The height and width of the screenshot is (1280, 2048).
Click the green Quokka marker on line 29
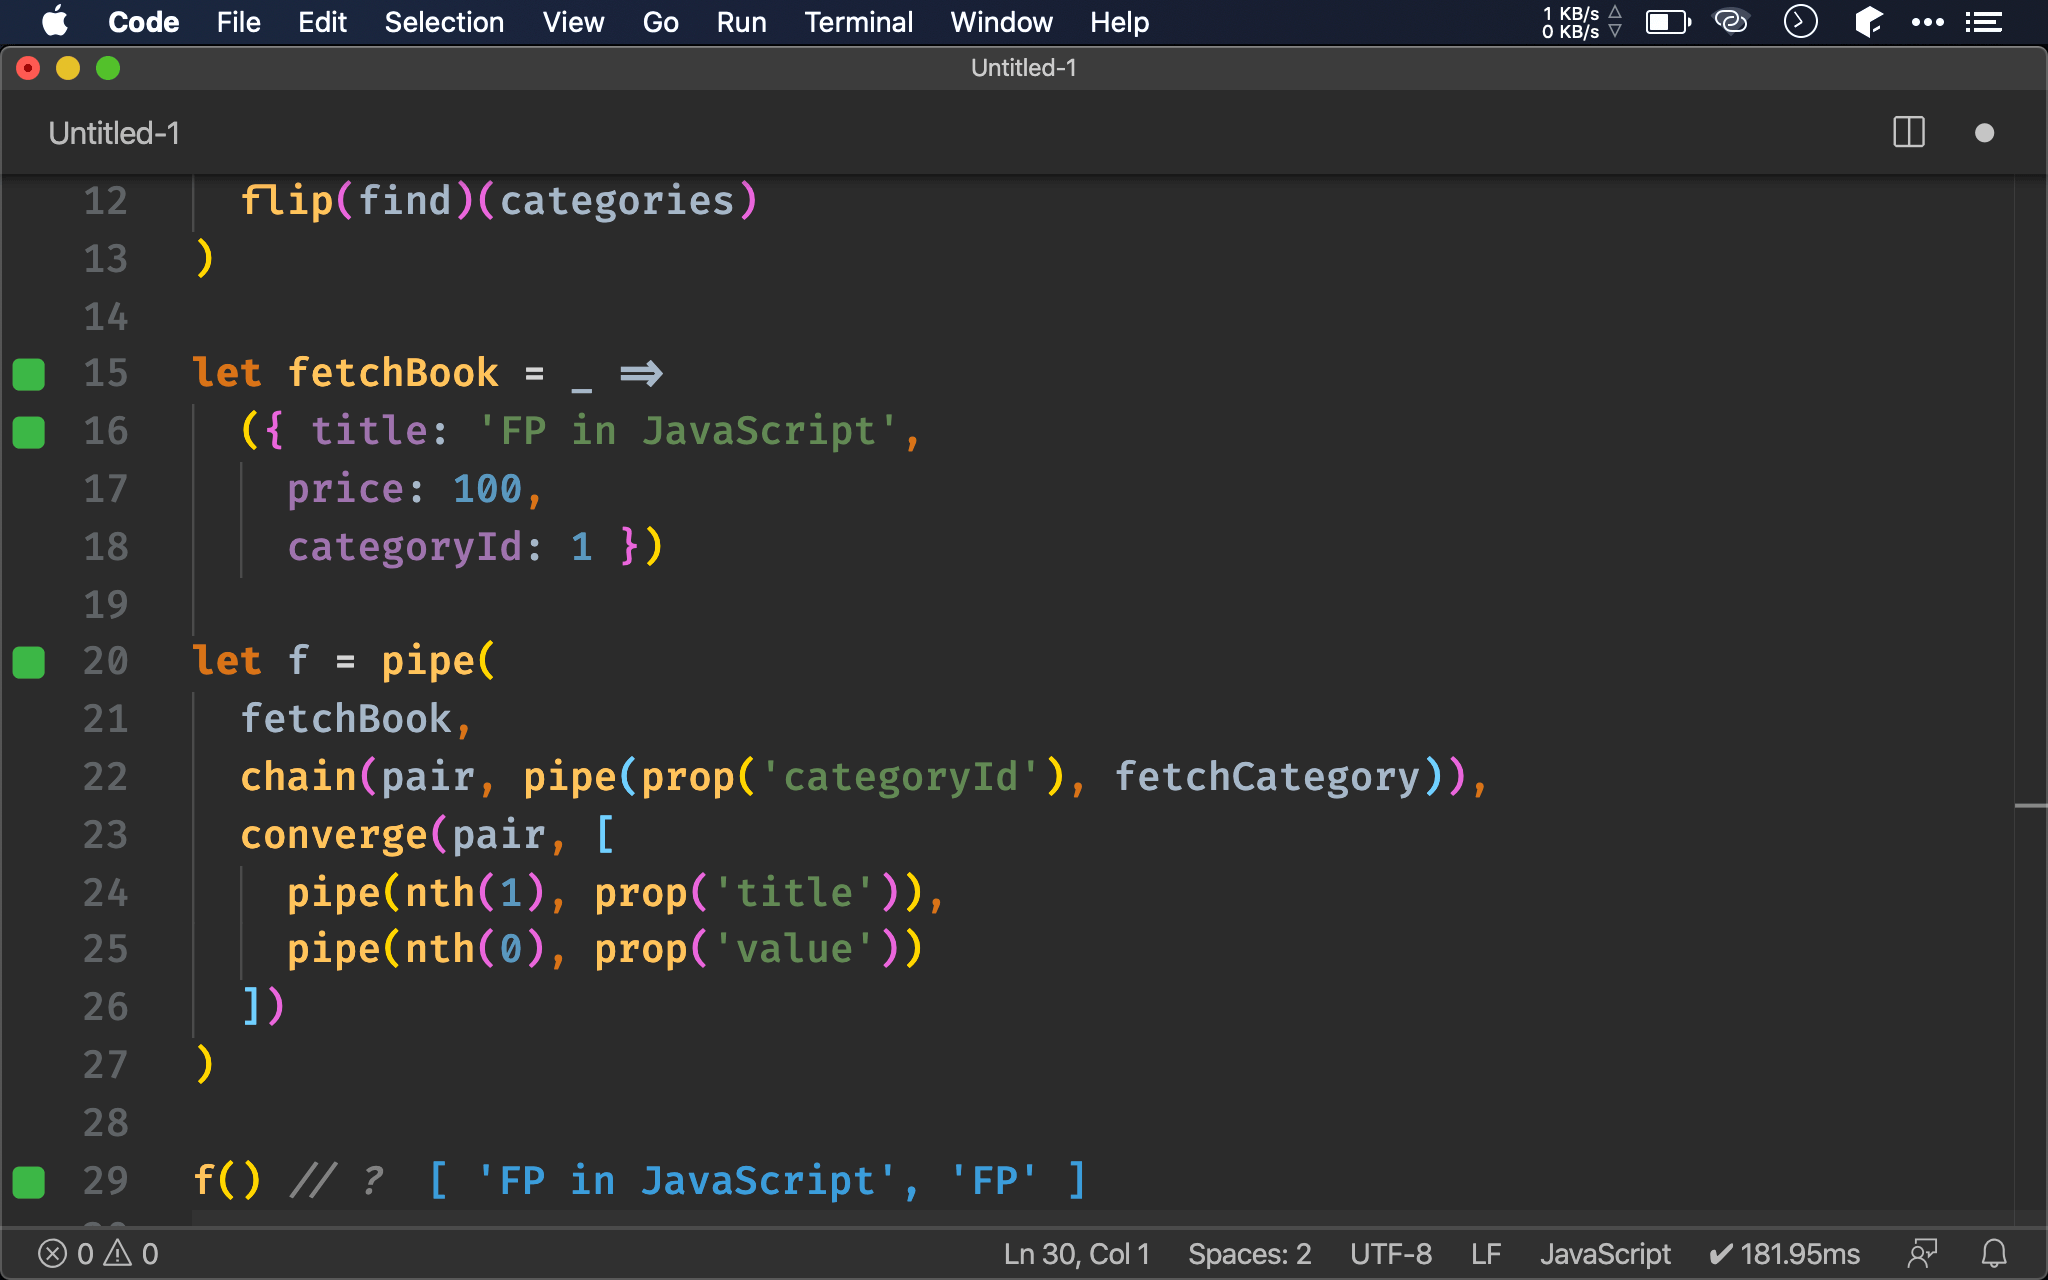[29, 1182]
